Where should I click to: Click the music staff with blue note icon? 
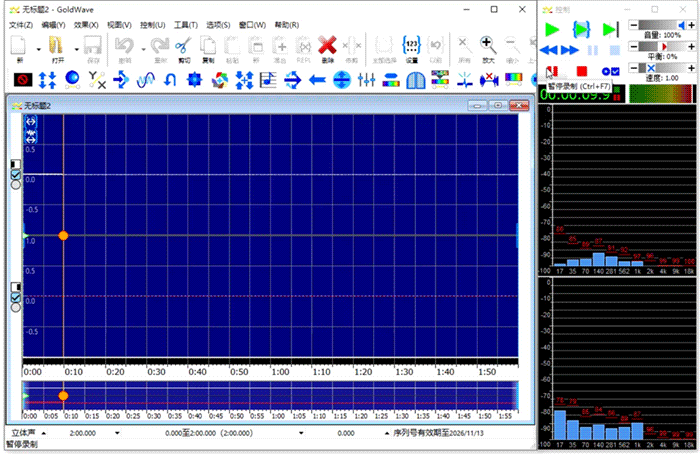coord(268,80)
